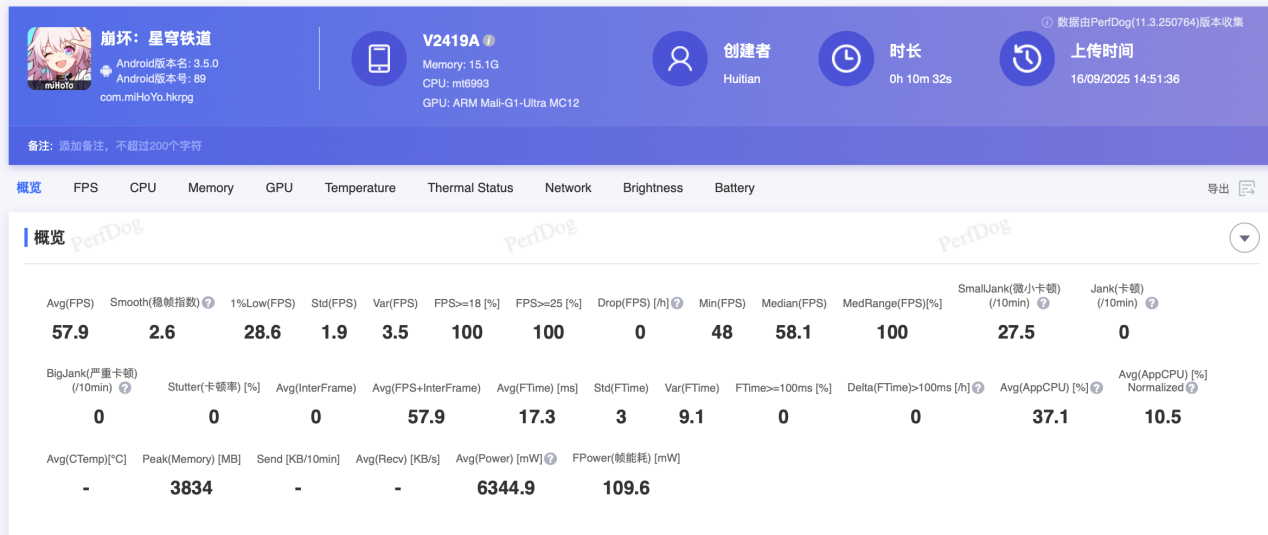Image resolution: width=1268 pixels, height=535 pixels.
Task: Switch to the FPS tab
Action: [86, 188]
